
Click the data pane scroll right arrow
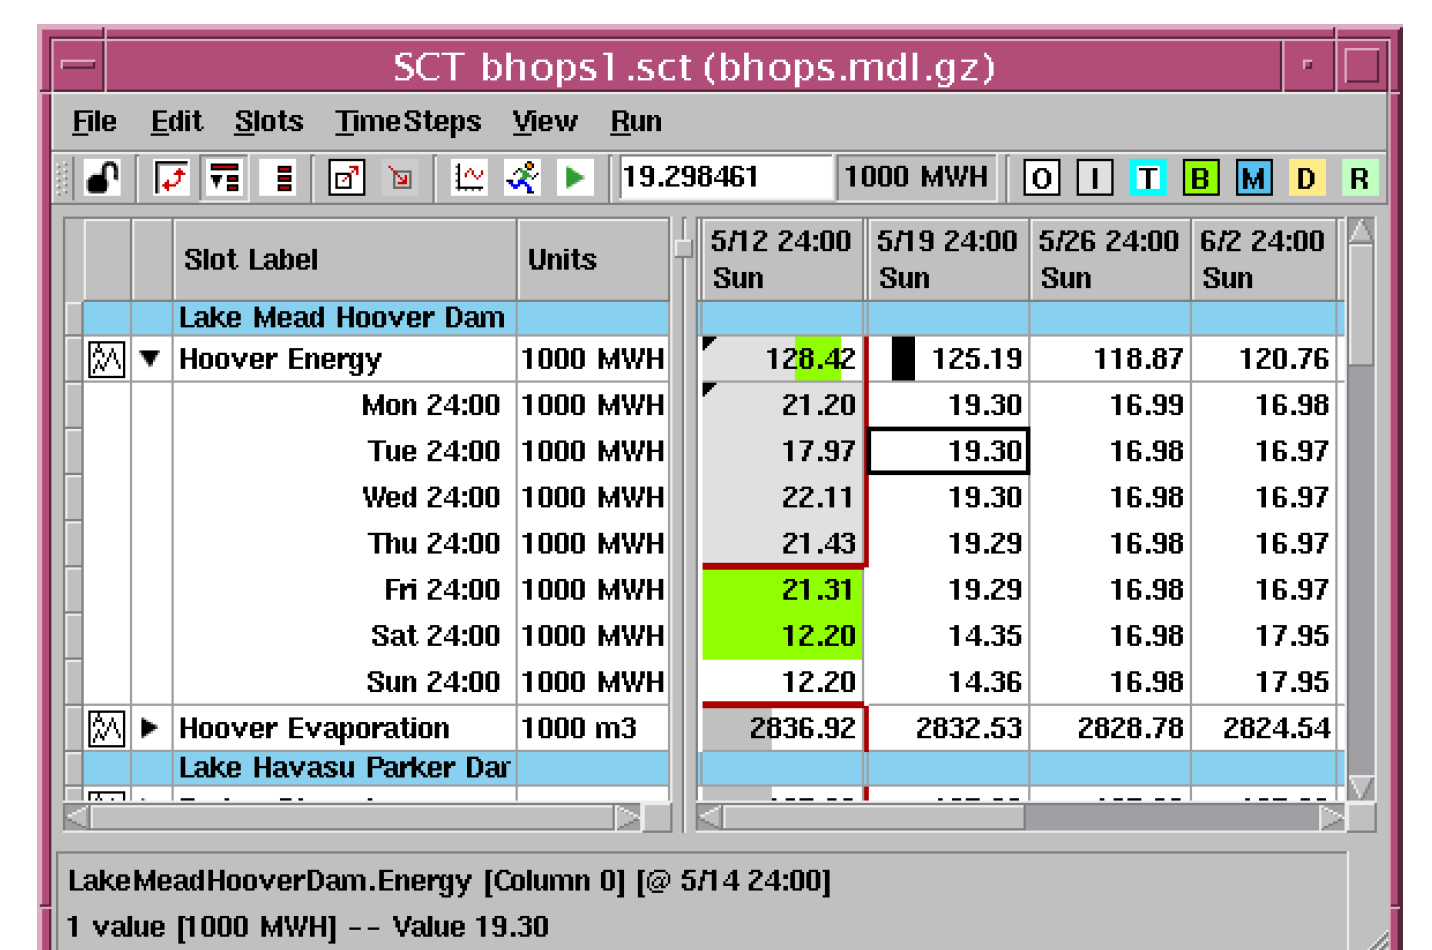[x=1332, y=818]
